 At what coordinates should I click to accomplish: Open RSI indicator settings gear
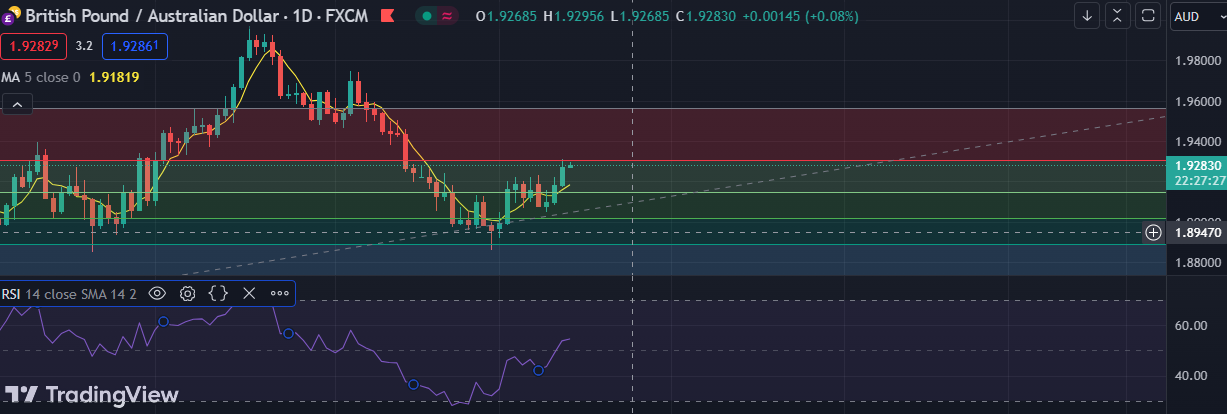coord(187,293)
